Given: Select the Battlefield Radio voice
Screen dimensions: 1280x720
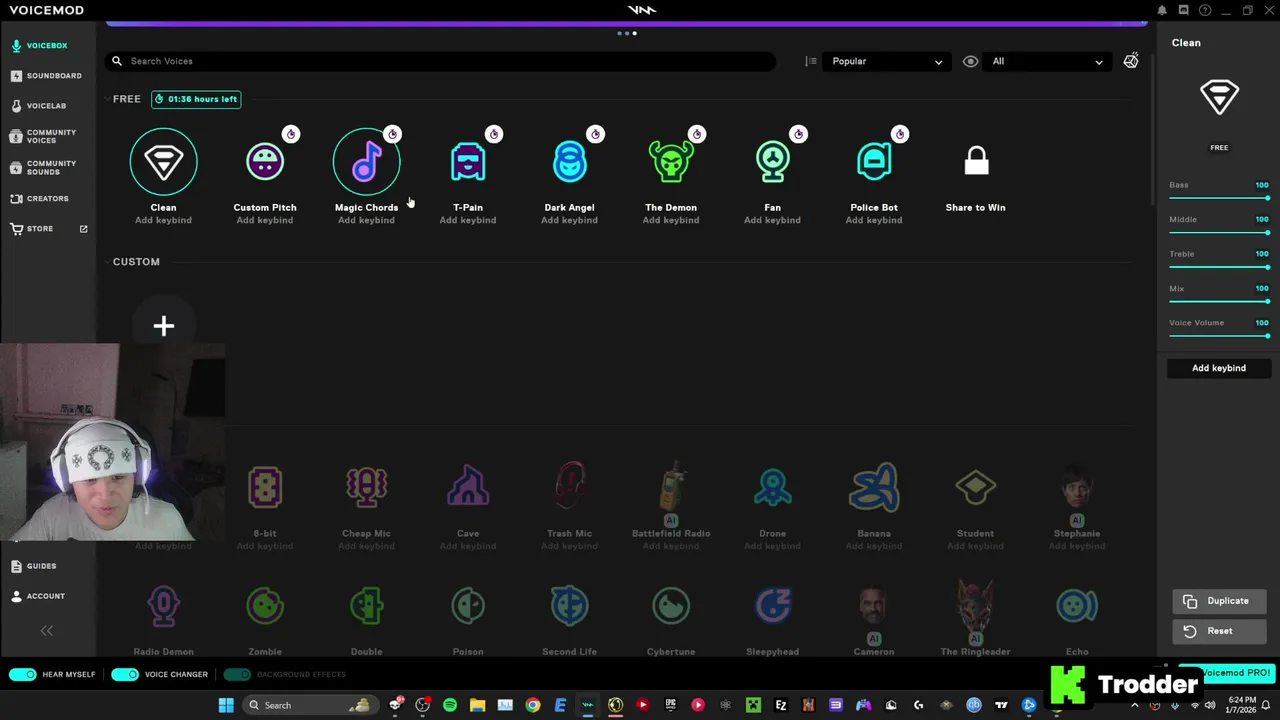Looking at the screenshot, I should click(671, 487).
